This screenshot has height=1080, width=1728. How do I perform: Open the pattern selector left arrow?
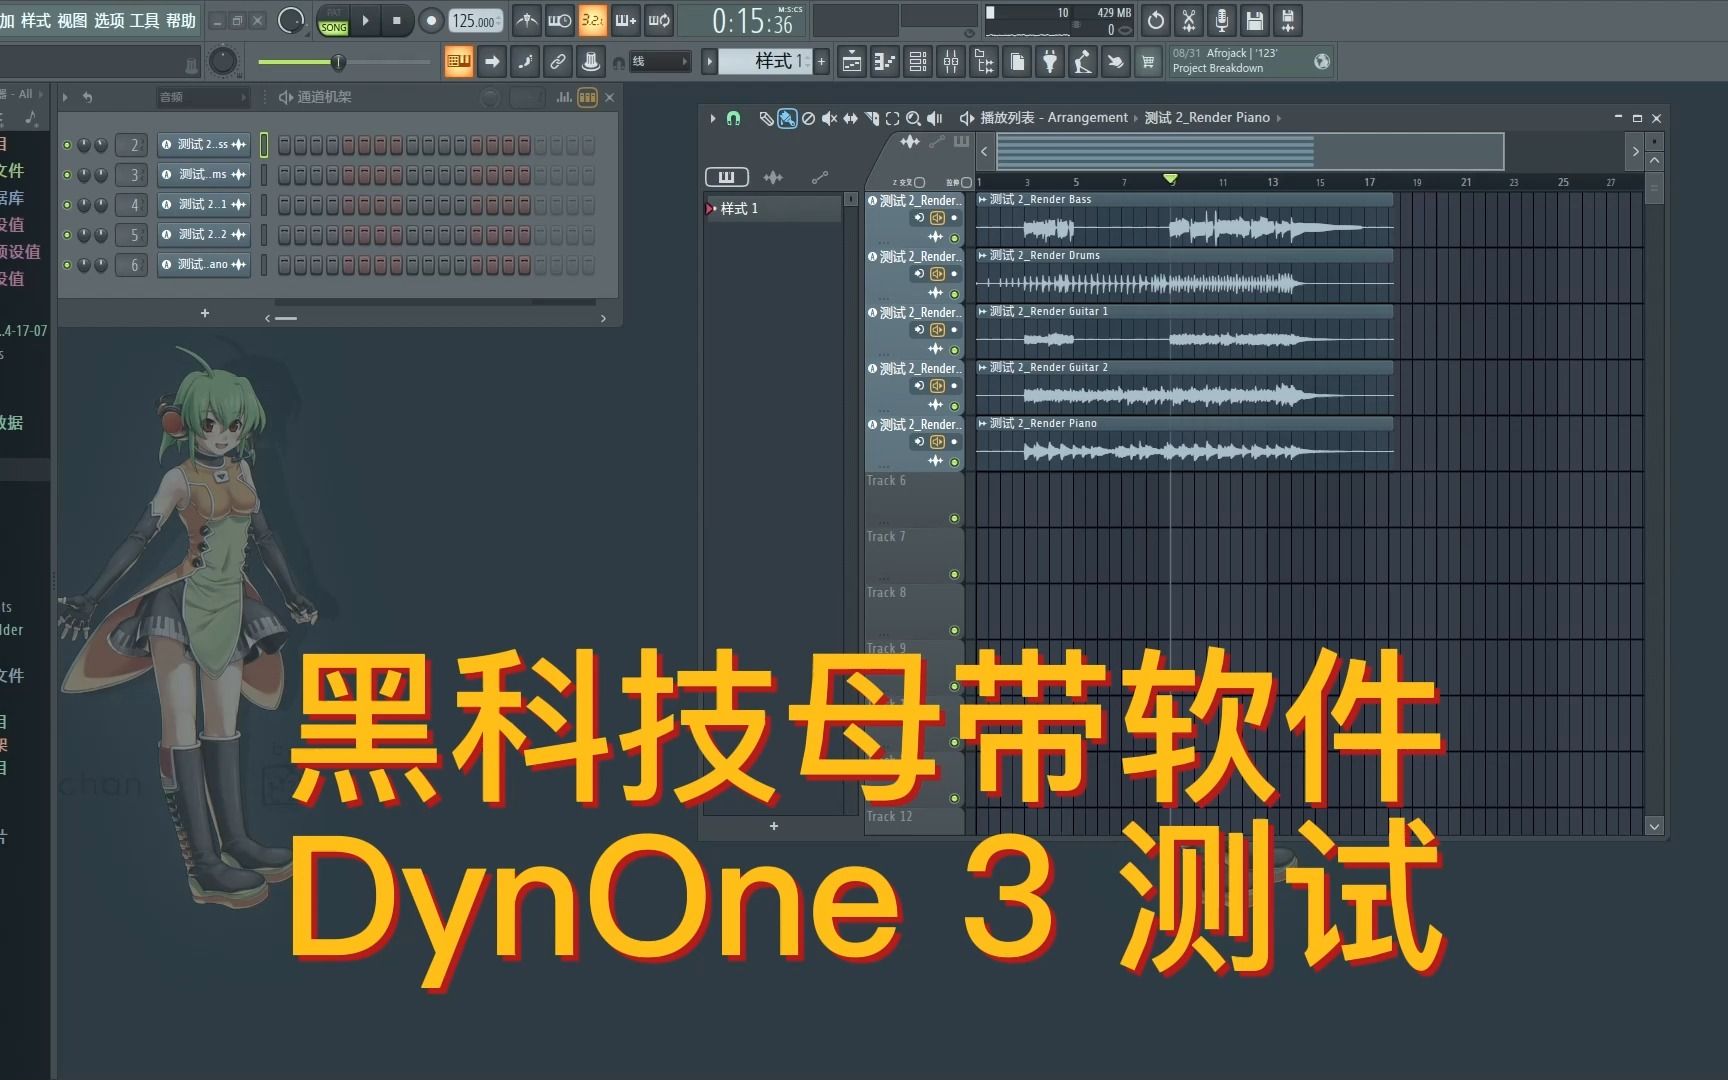click(x=710, y=62)
